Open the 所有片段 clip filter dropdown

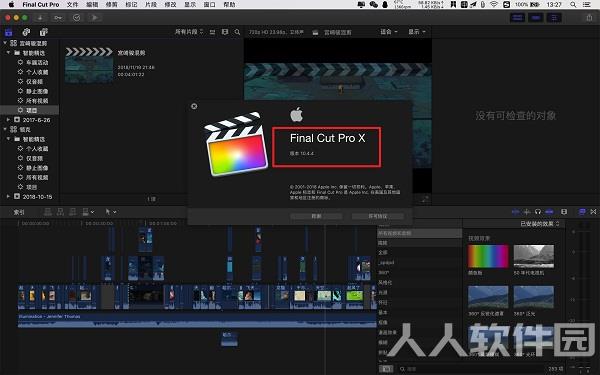[x=189, y=32]
